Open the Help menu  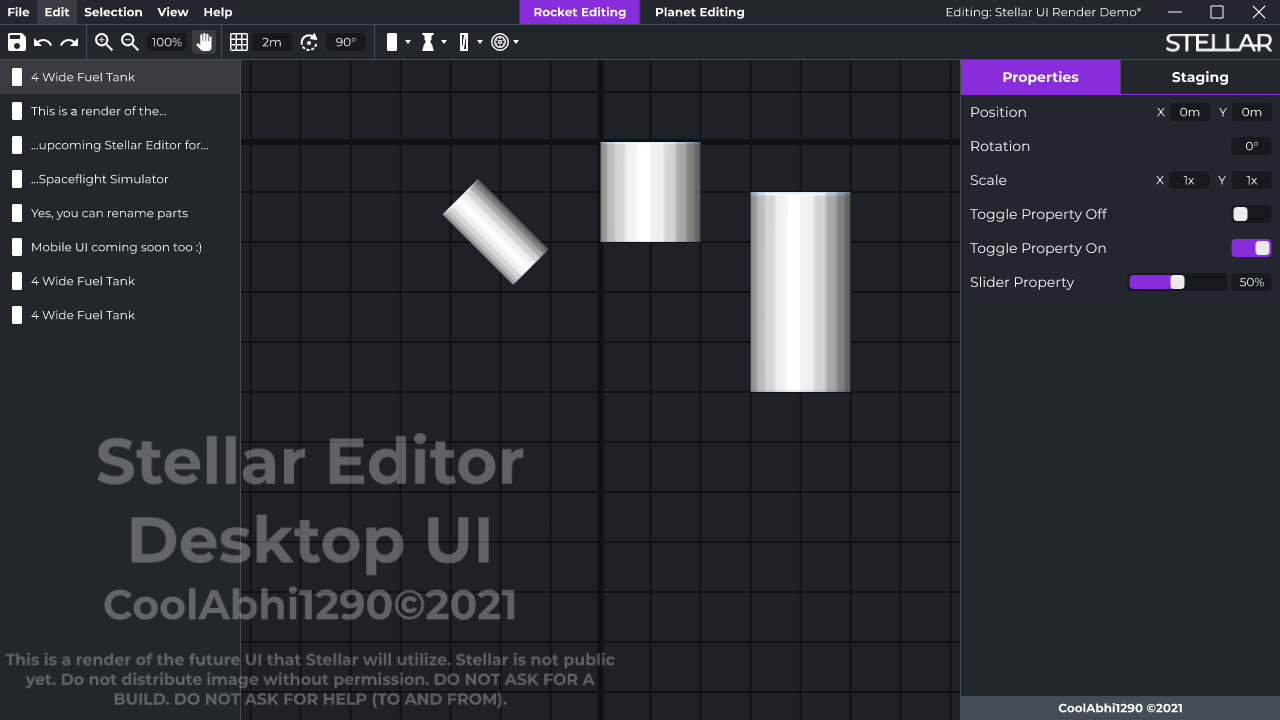(218, 12)
